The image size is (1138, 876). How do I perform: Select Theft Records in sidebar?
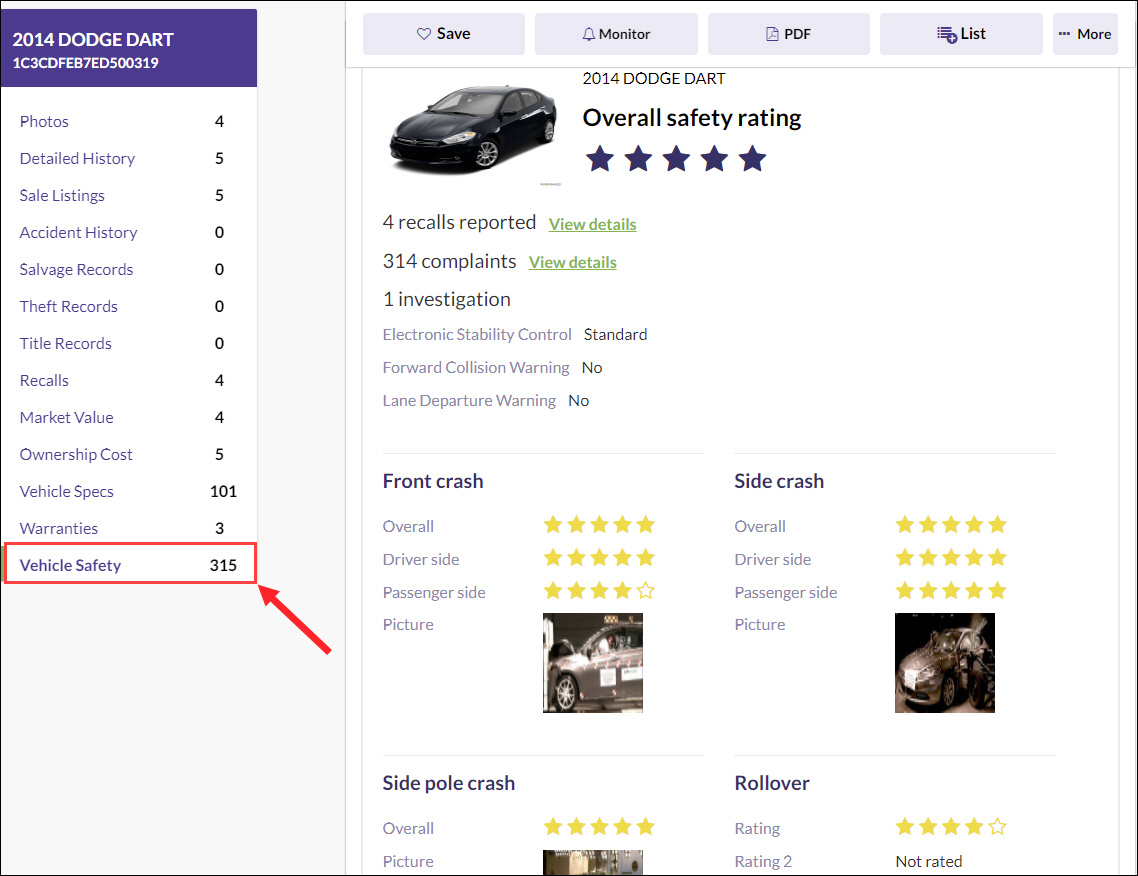click(x=69, y=306)
